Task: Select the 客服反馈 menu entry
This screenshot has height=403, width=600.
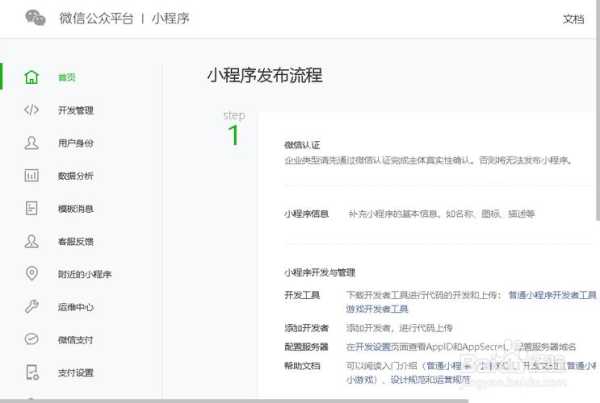Action: coord(76,241)
